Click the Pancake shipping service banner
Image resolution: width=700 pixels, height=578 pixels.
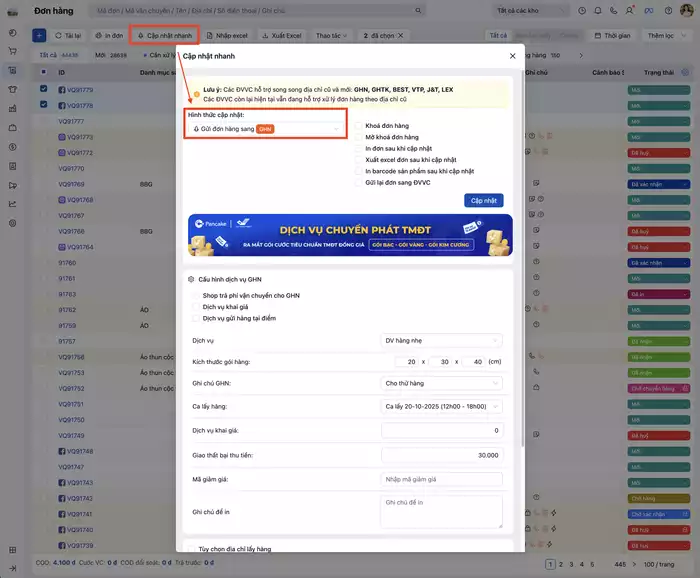pos(350,235)
